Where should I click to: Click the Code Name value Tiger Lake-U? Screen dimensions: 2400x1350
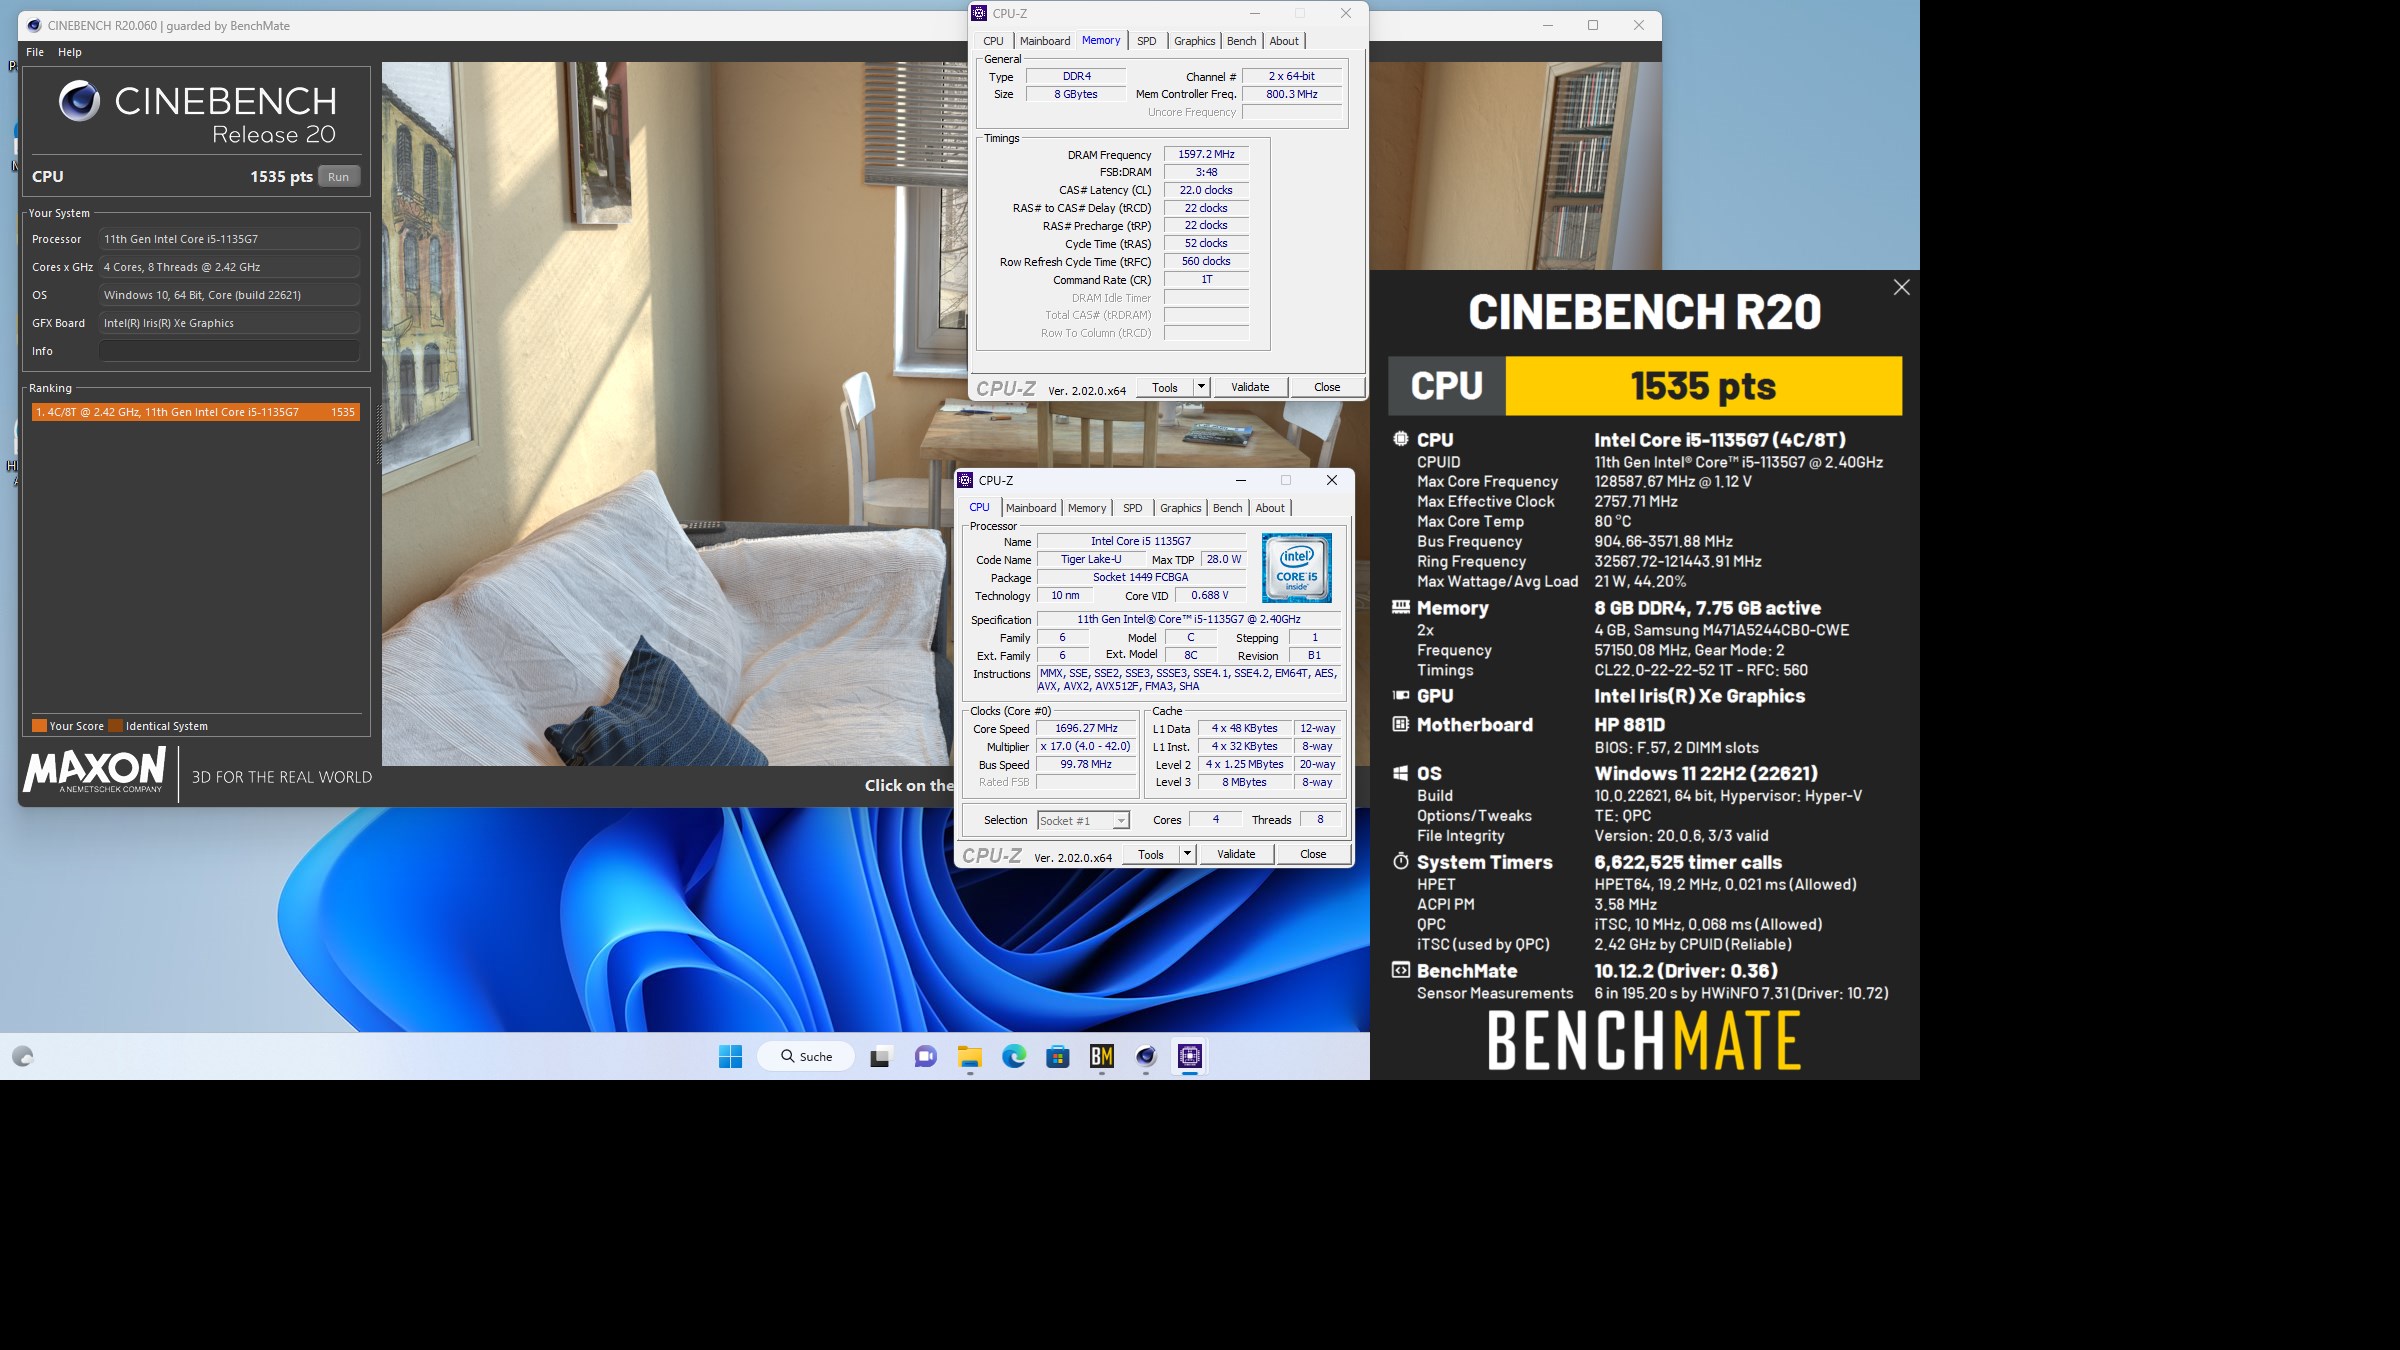1091,559
